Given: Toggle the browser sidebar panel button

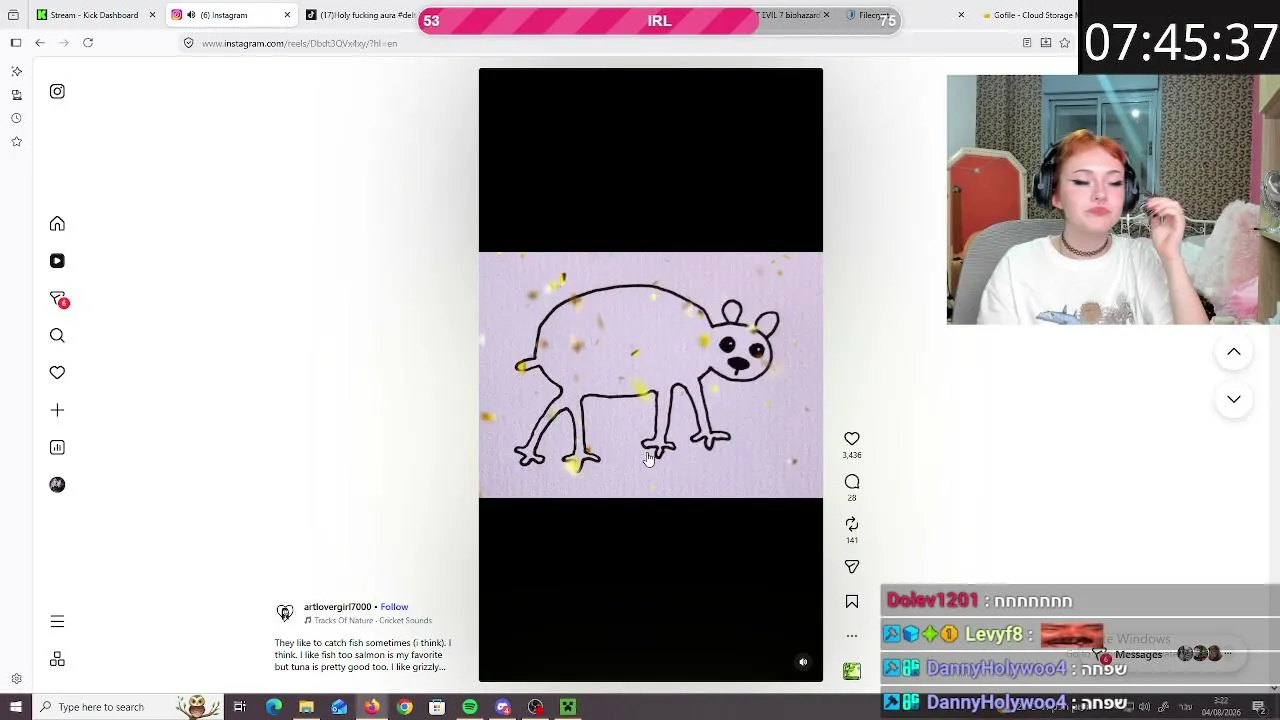Looking at the screenshot, I should pyautogui.click(x=16, y=43).
